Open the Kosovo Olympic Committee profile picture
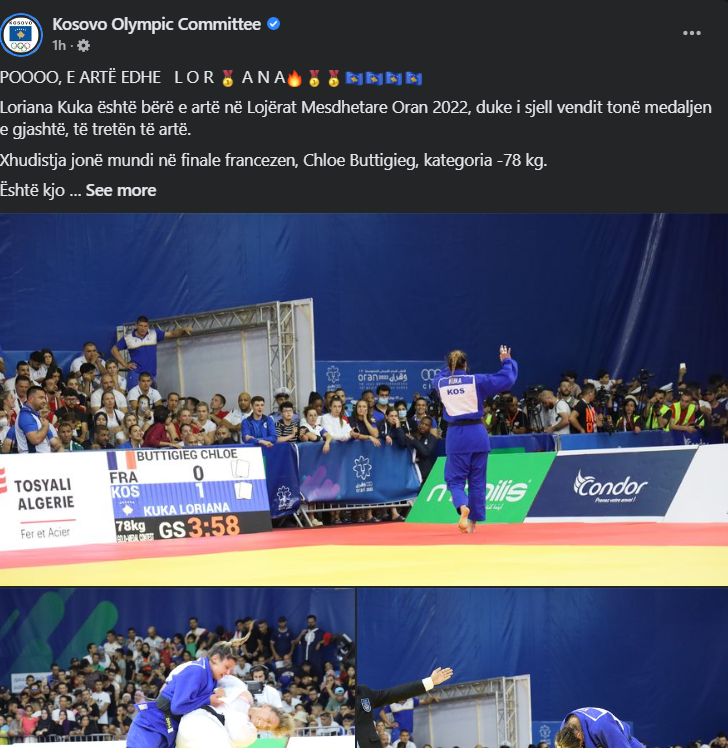Screen dimensions: 728x748 tap(21, 34)
